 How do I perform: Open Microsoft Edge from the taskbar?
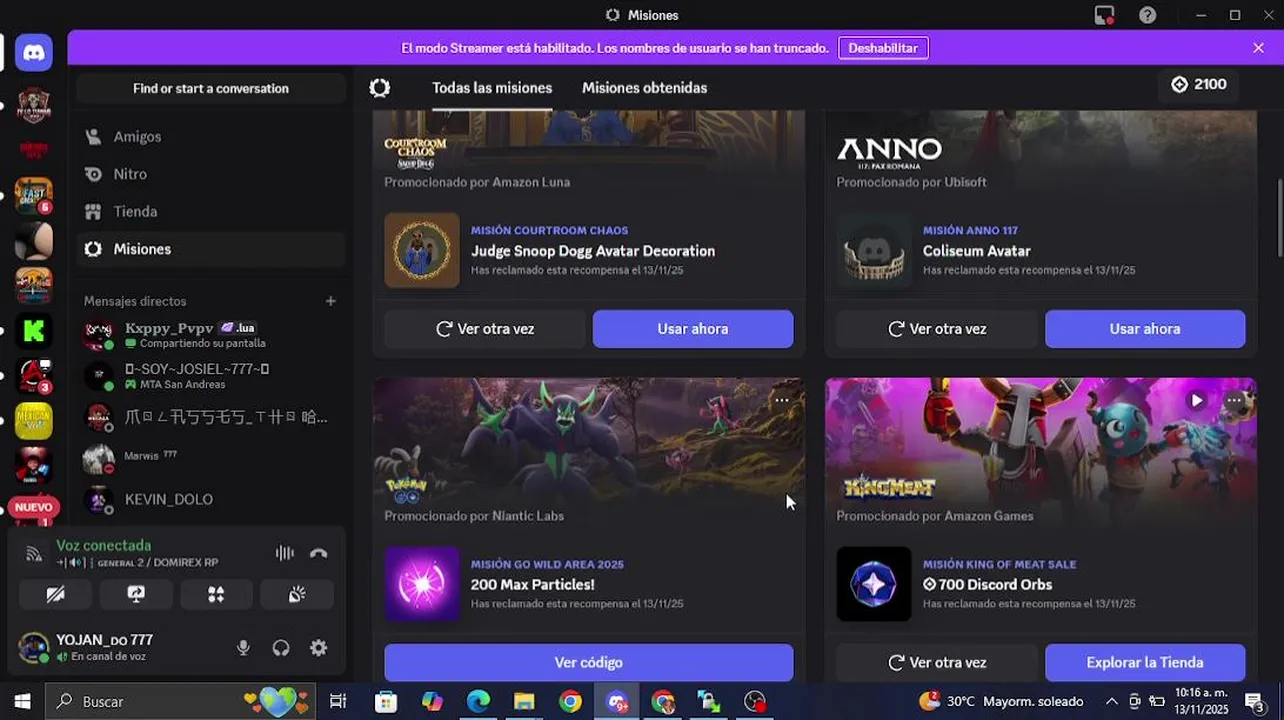coord(478,702)
